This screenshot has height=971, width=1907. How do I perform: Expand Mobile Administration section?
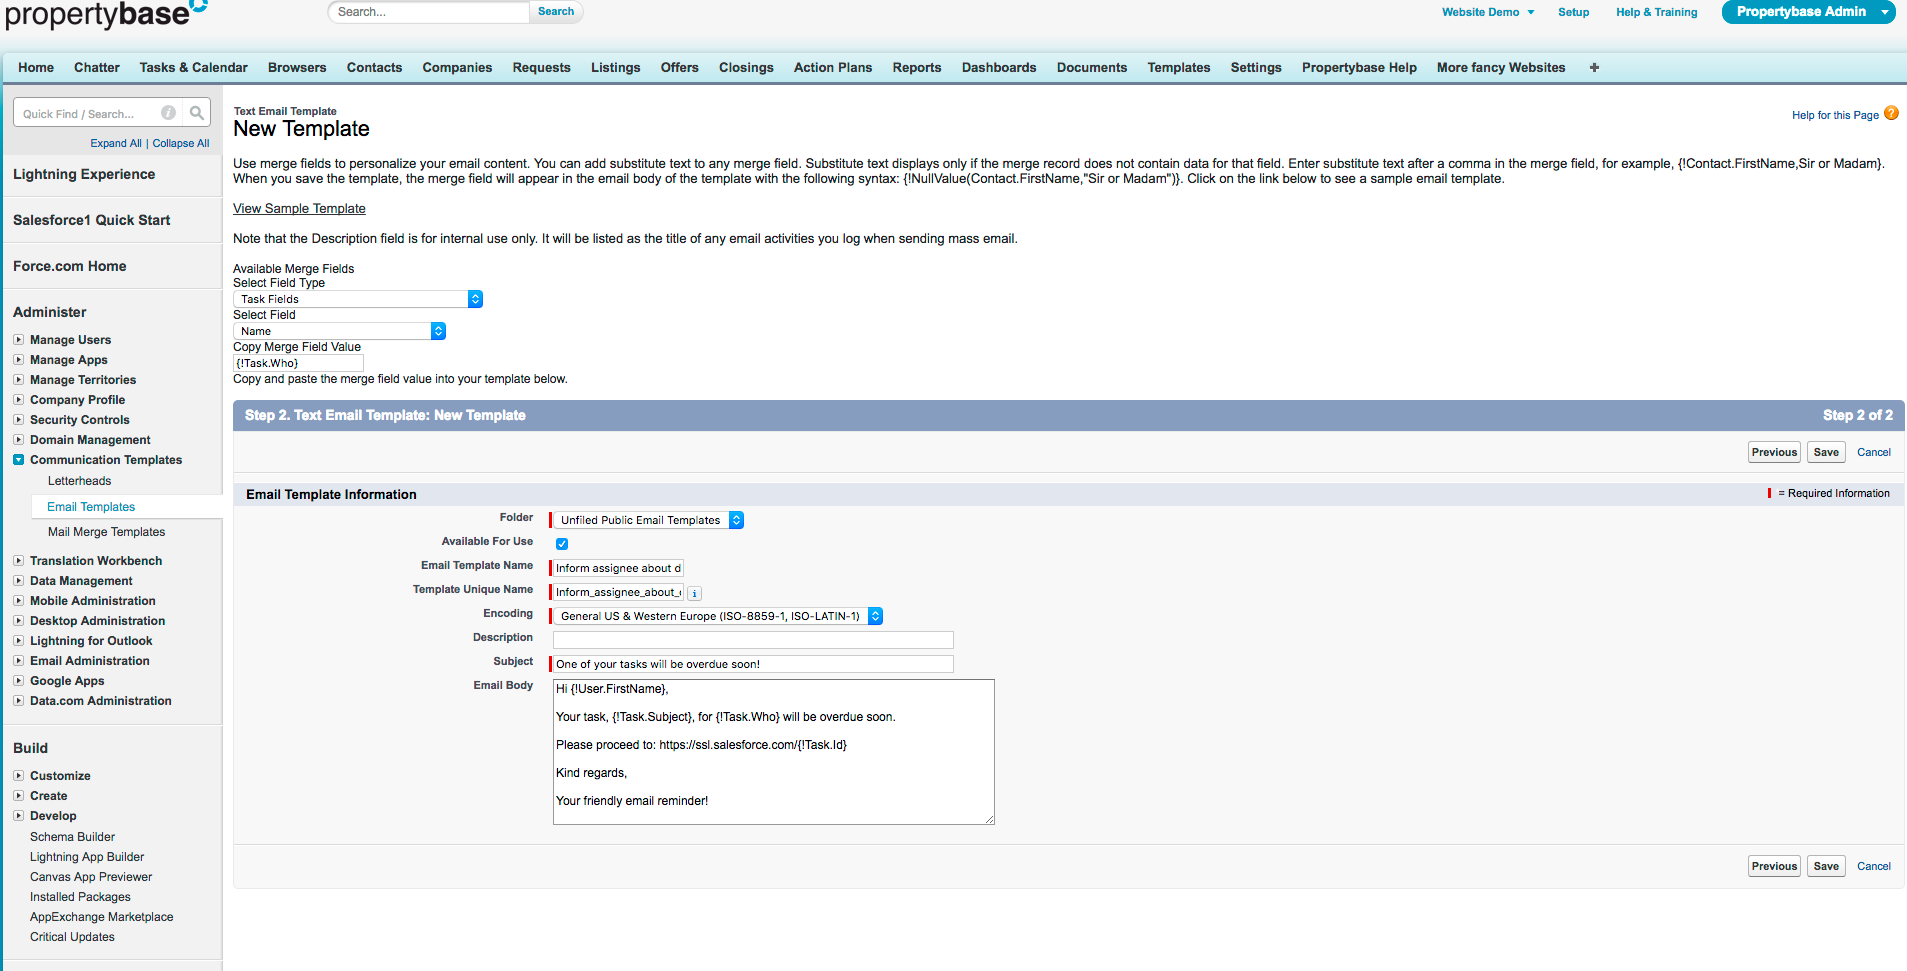[x=18, y=601]
